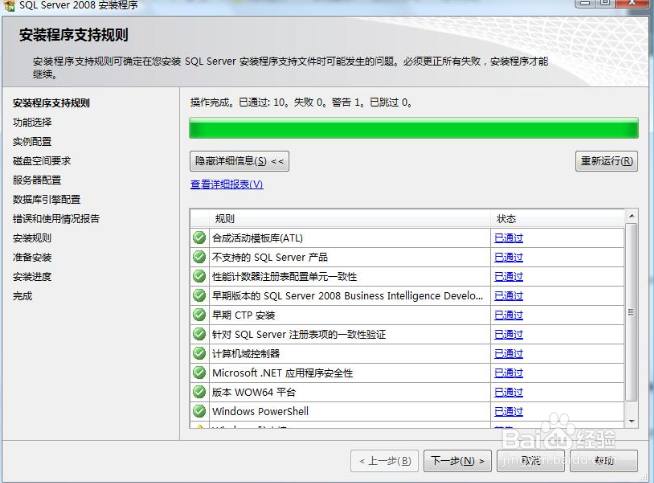The width and height of the screenshot is (654, 483).
Task: Select the 功能选择 step in the sidebar
Action: [x=32, y=122]
